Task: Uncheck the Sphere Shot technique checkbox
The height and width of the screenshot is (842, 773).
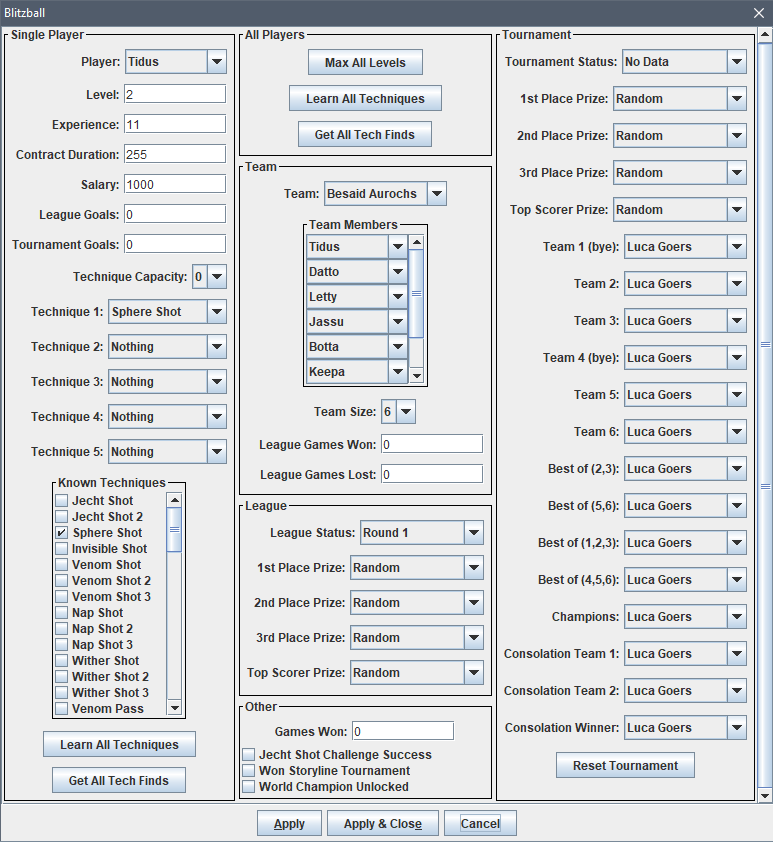Action: (62, 533)
